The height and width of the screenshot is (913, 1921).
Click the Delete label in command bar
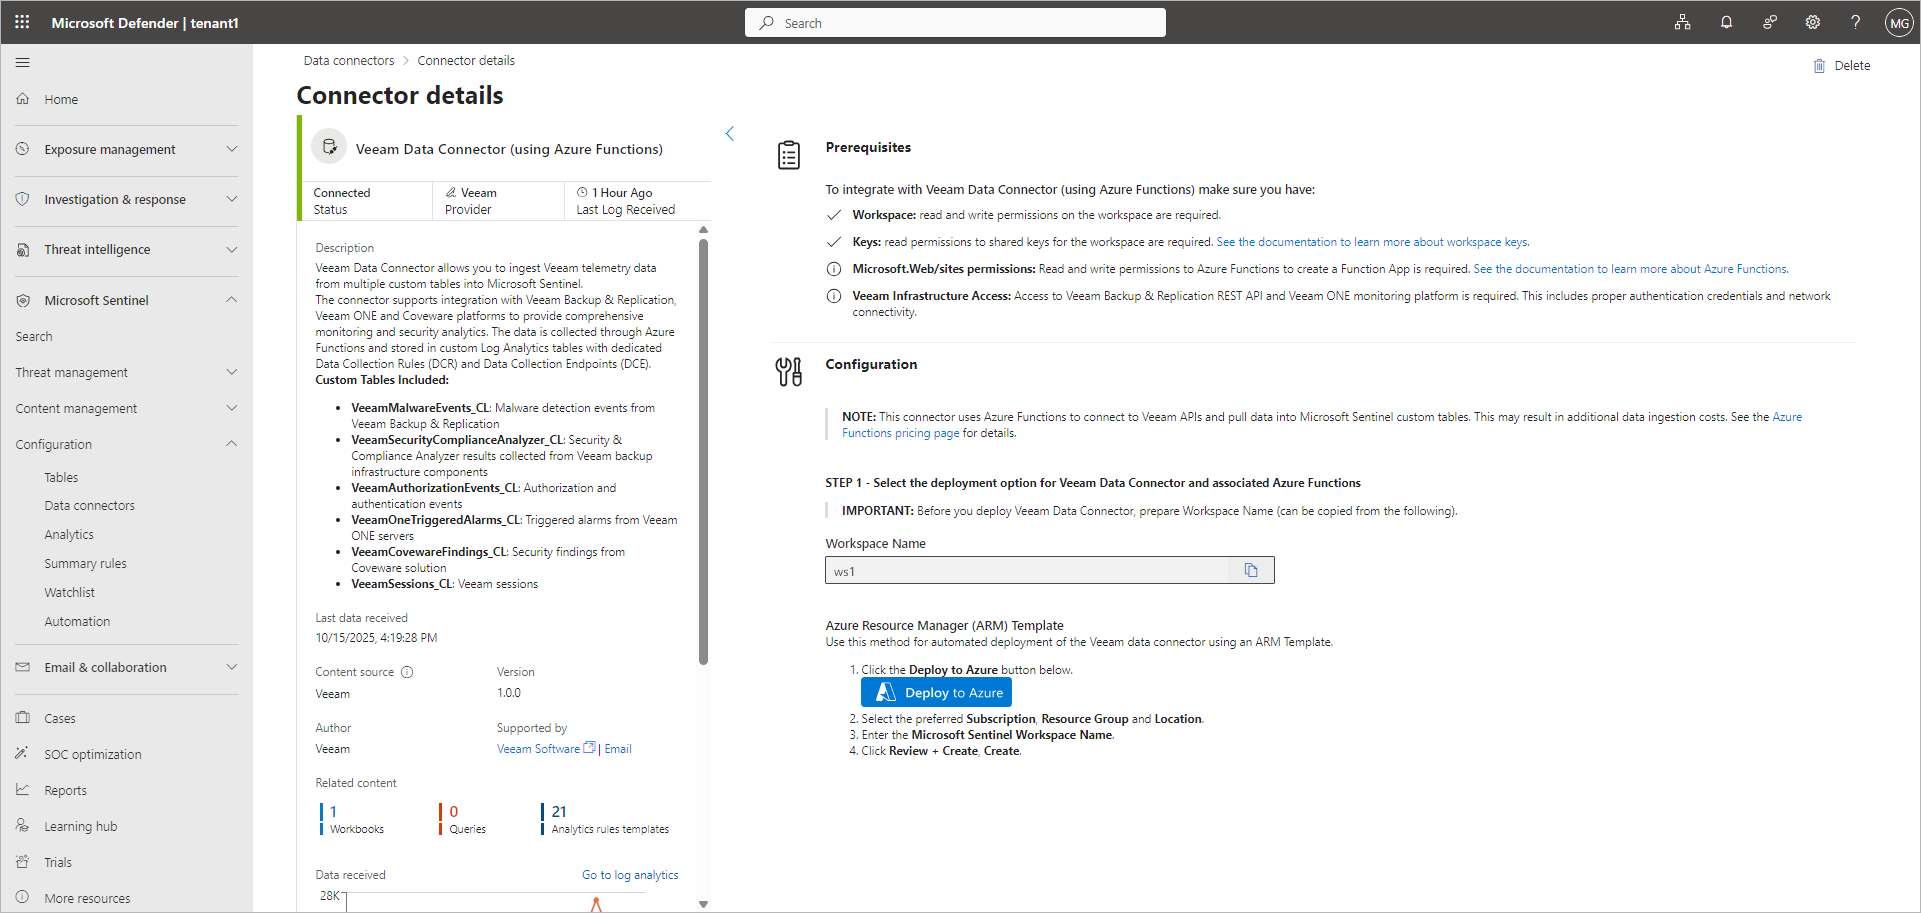tap(1852, 66)
